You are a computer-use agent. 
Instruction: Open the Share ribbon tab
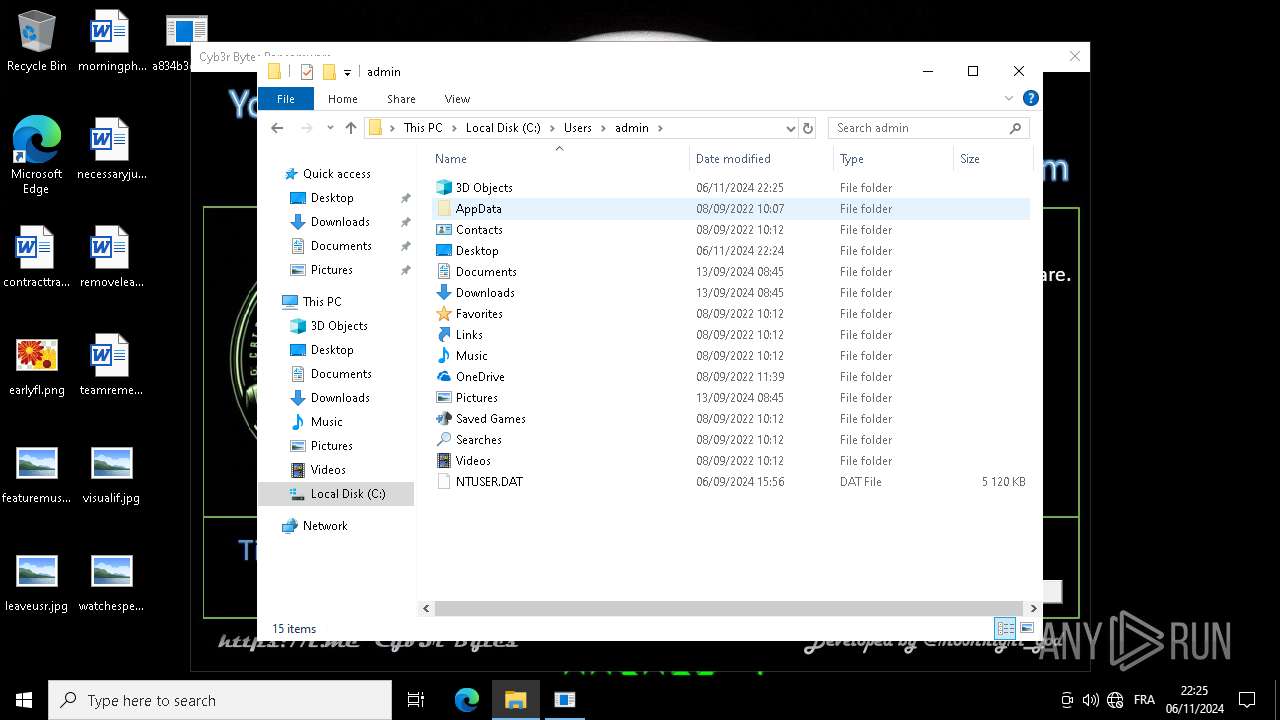401,99
